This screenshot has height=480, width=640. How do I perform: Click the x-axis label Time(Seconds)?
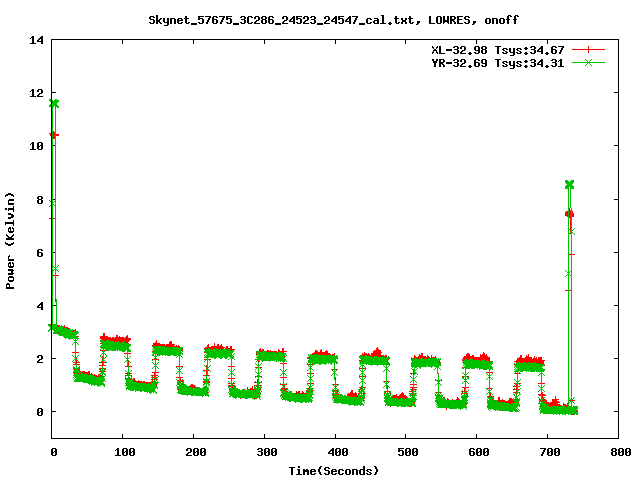pyautogui.click(x=334, y=471)
